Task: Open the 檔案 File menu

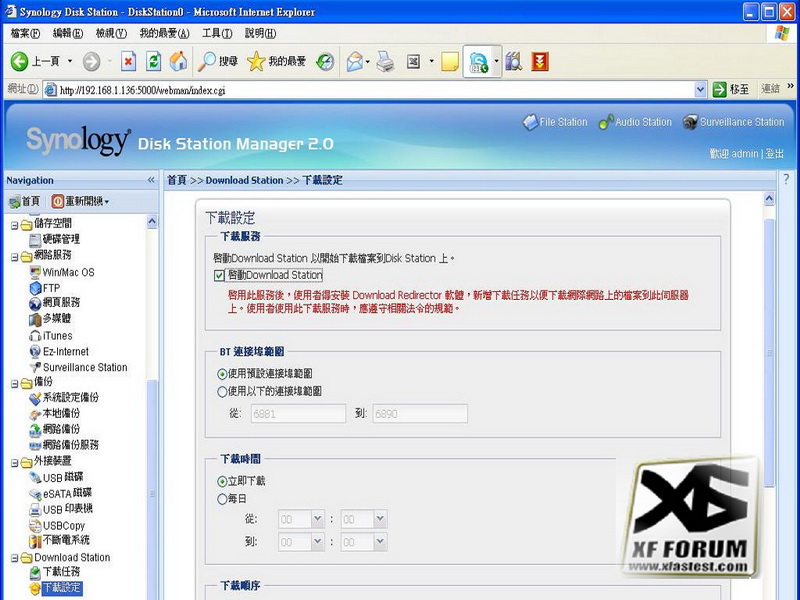Action: [25, 34]
